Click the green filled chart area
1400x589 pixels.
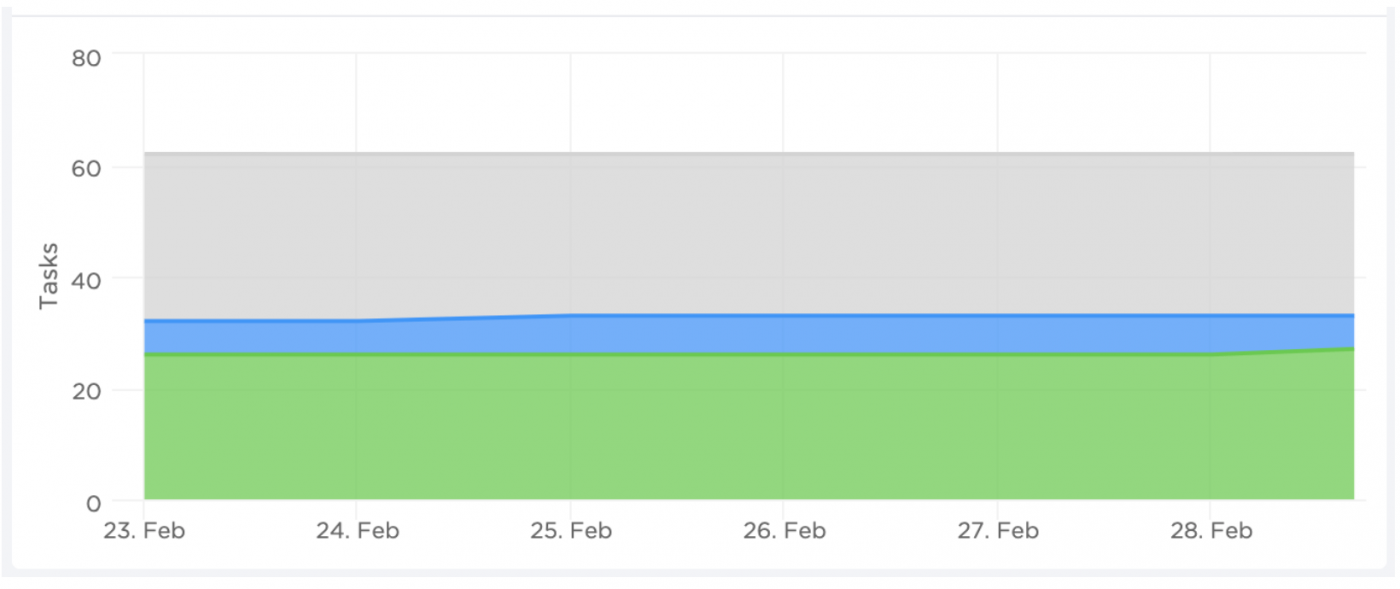tap(700, 430)
